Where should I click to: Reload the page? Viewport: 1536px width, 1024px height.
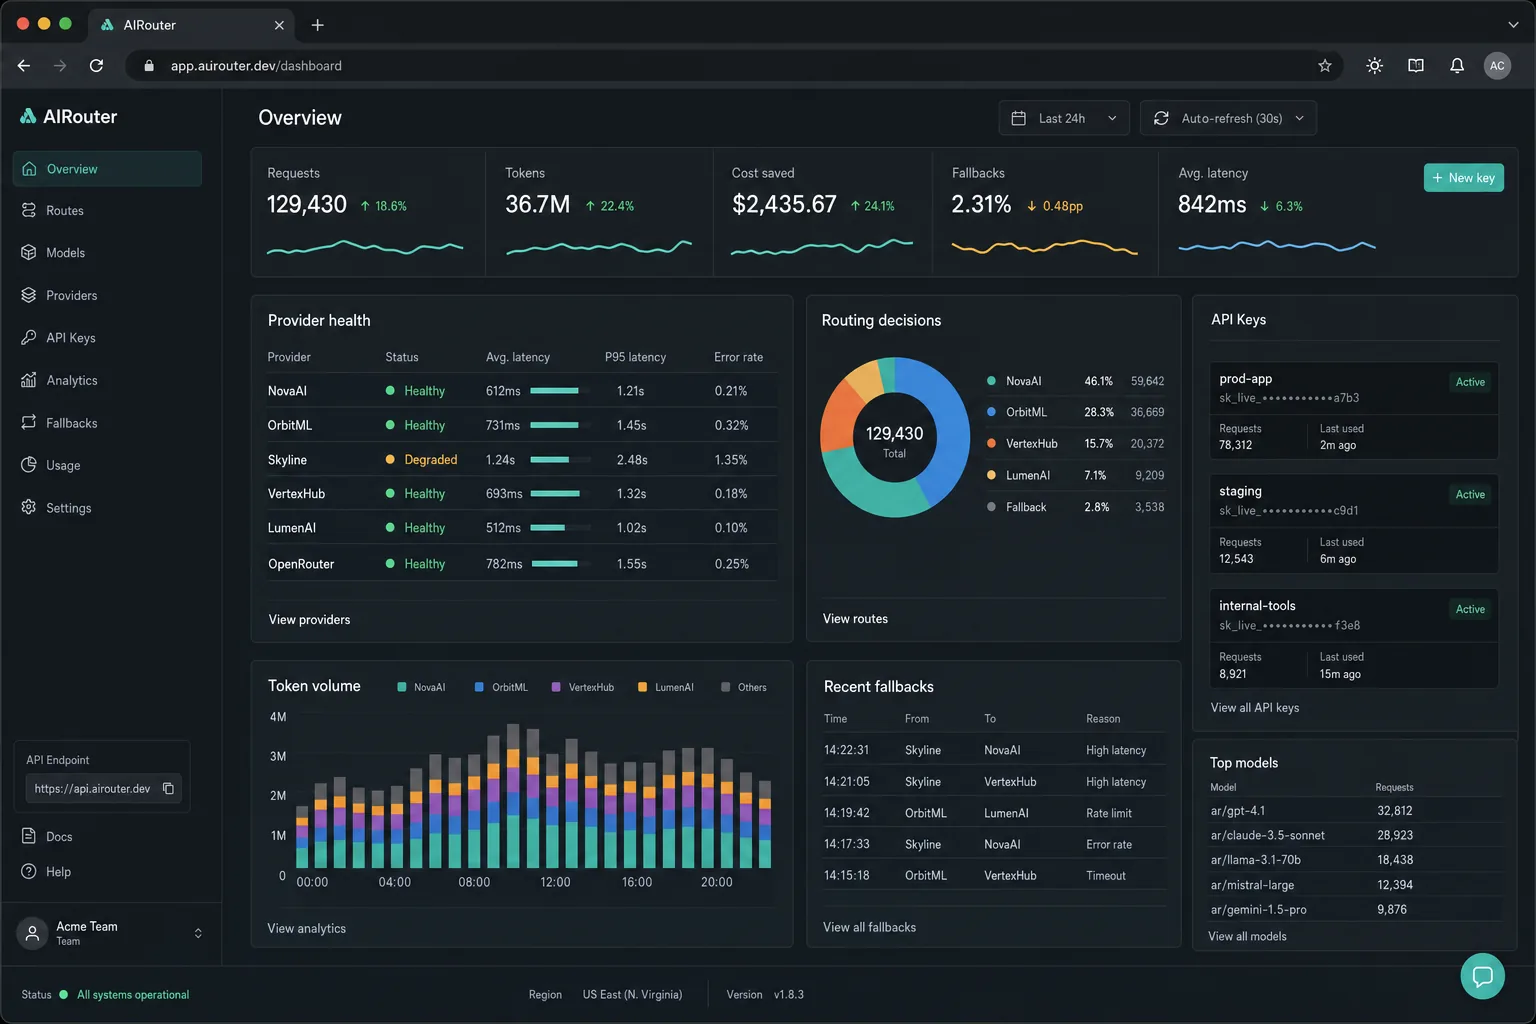96,66
